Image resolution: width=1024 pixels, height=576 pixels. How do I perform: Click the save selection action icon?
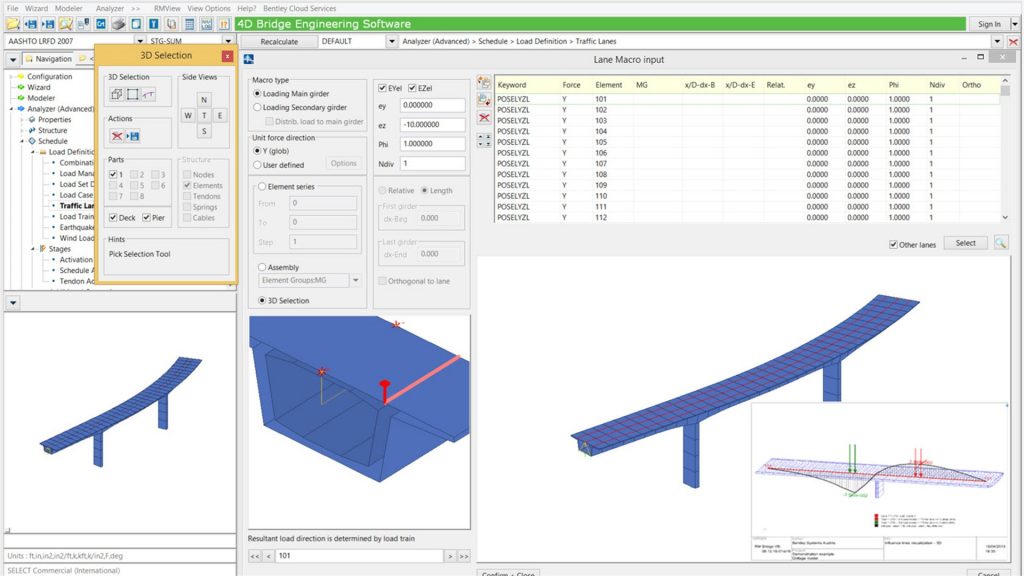point(133,136)
